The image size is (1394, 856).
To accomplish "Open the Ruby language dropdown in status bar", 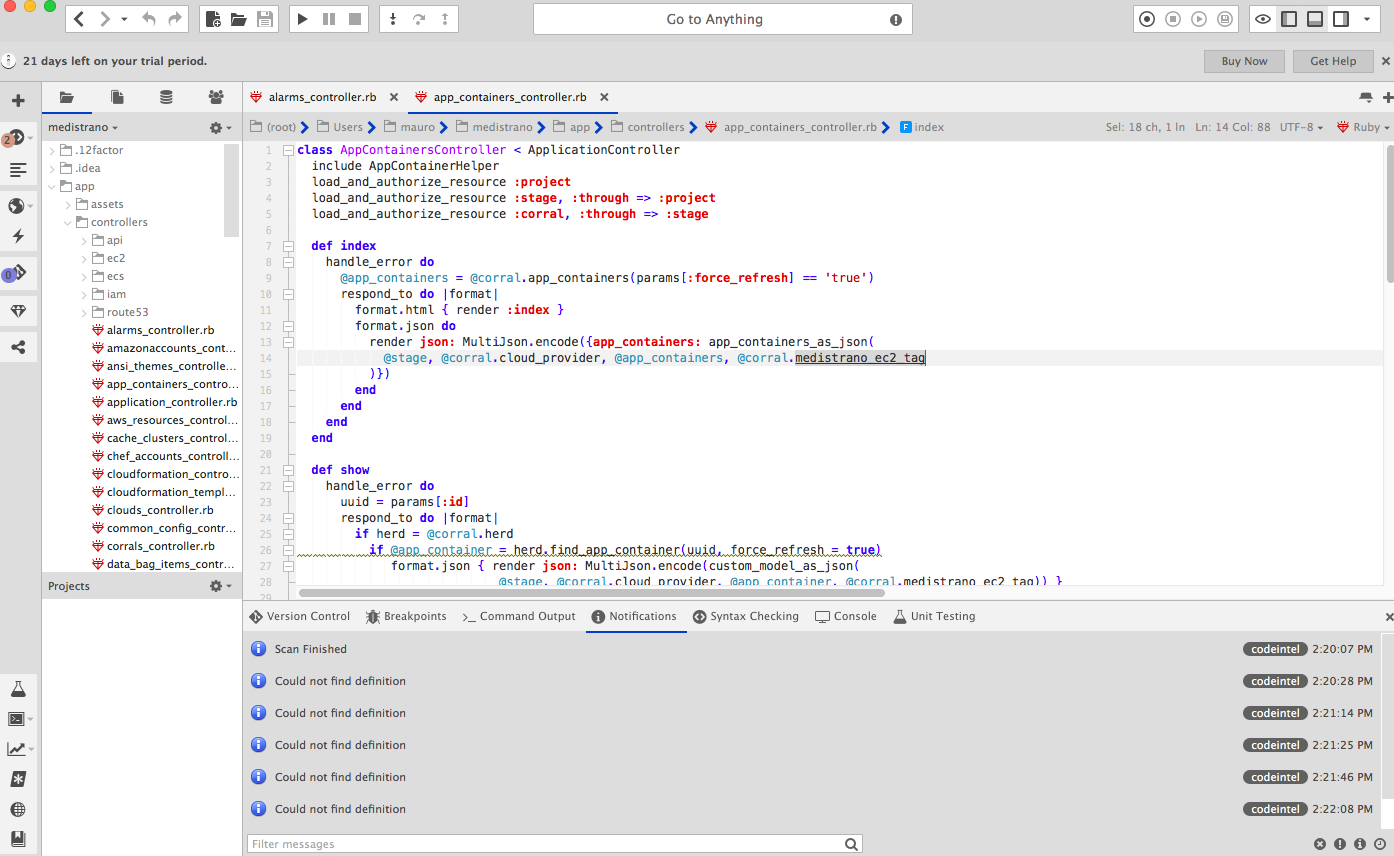I will coord(1364,127).
